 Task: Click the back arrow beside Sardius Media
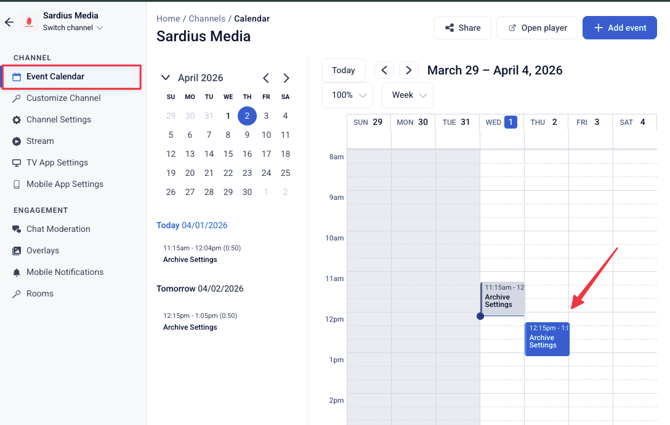pos(9,22)
